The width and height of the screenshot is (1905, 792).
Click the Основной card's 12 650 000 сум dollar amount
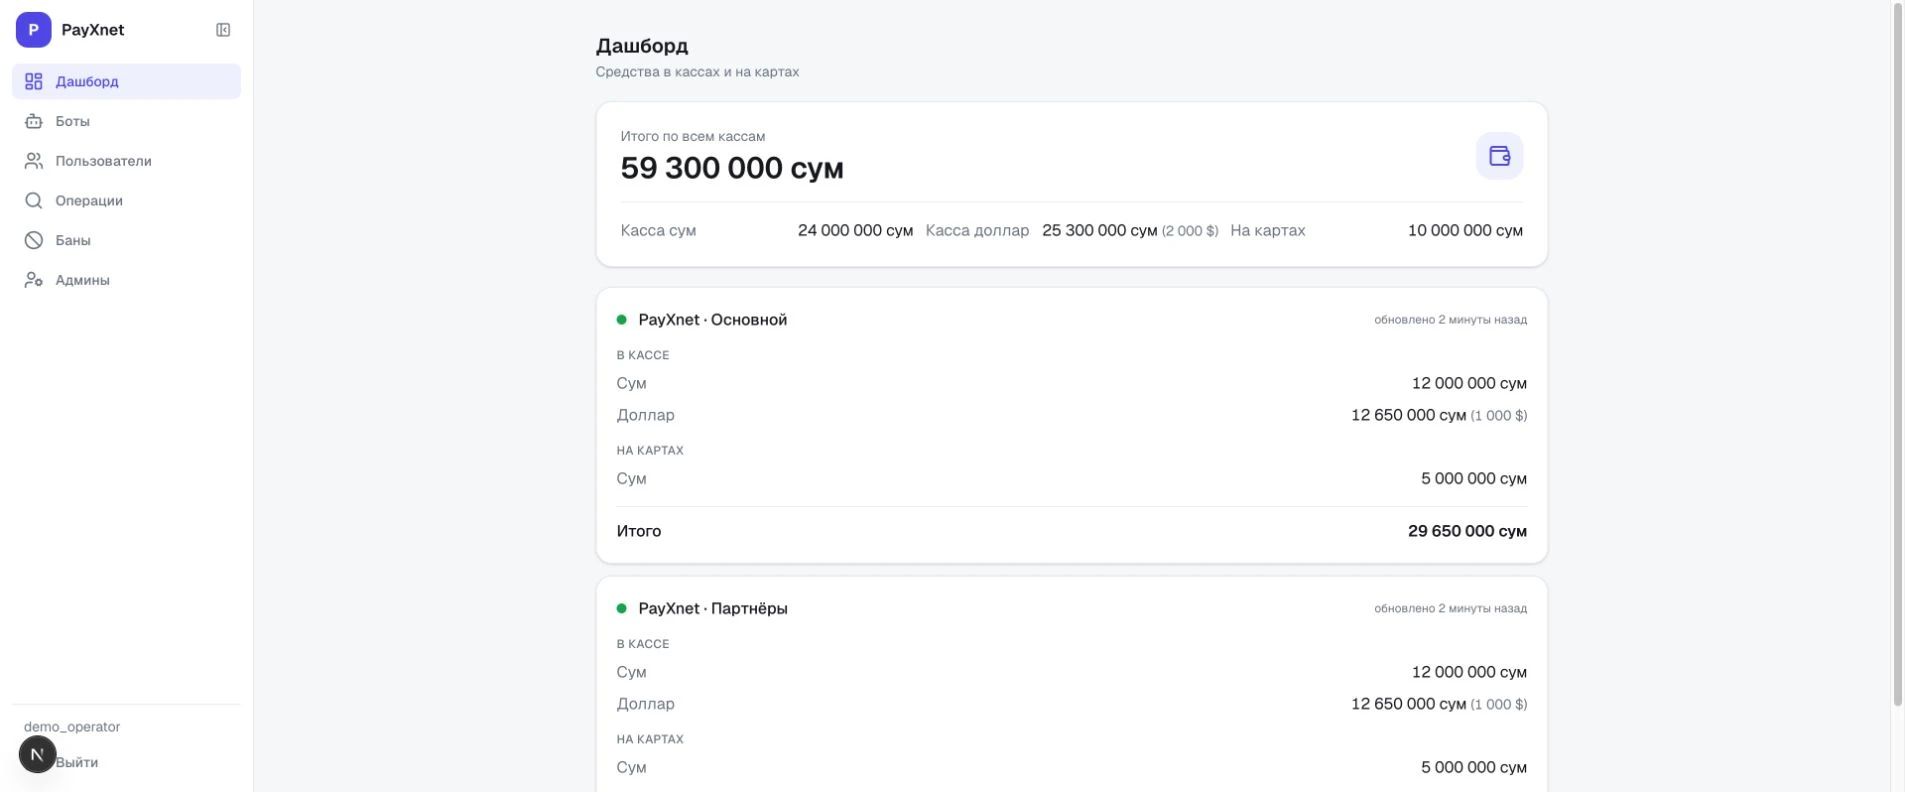(x=1408, y=415)
